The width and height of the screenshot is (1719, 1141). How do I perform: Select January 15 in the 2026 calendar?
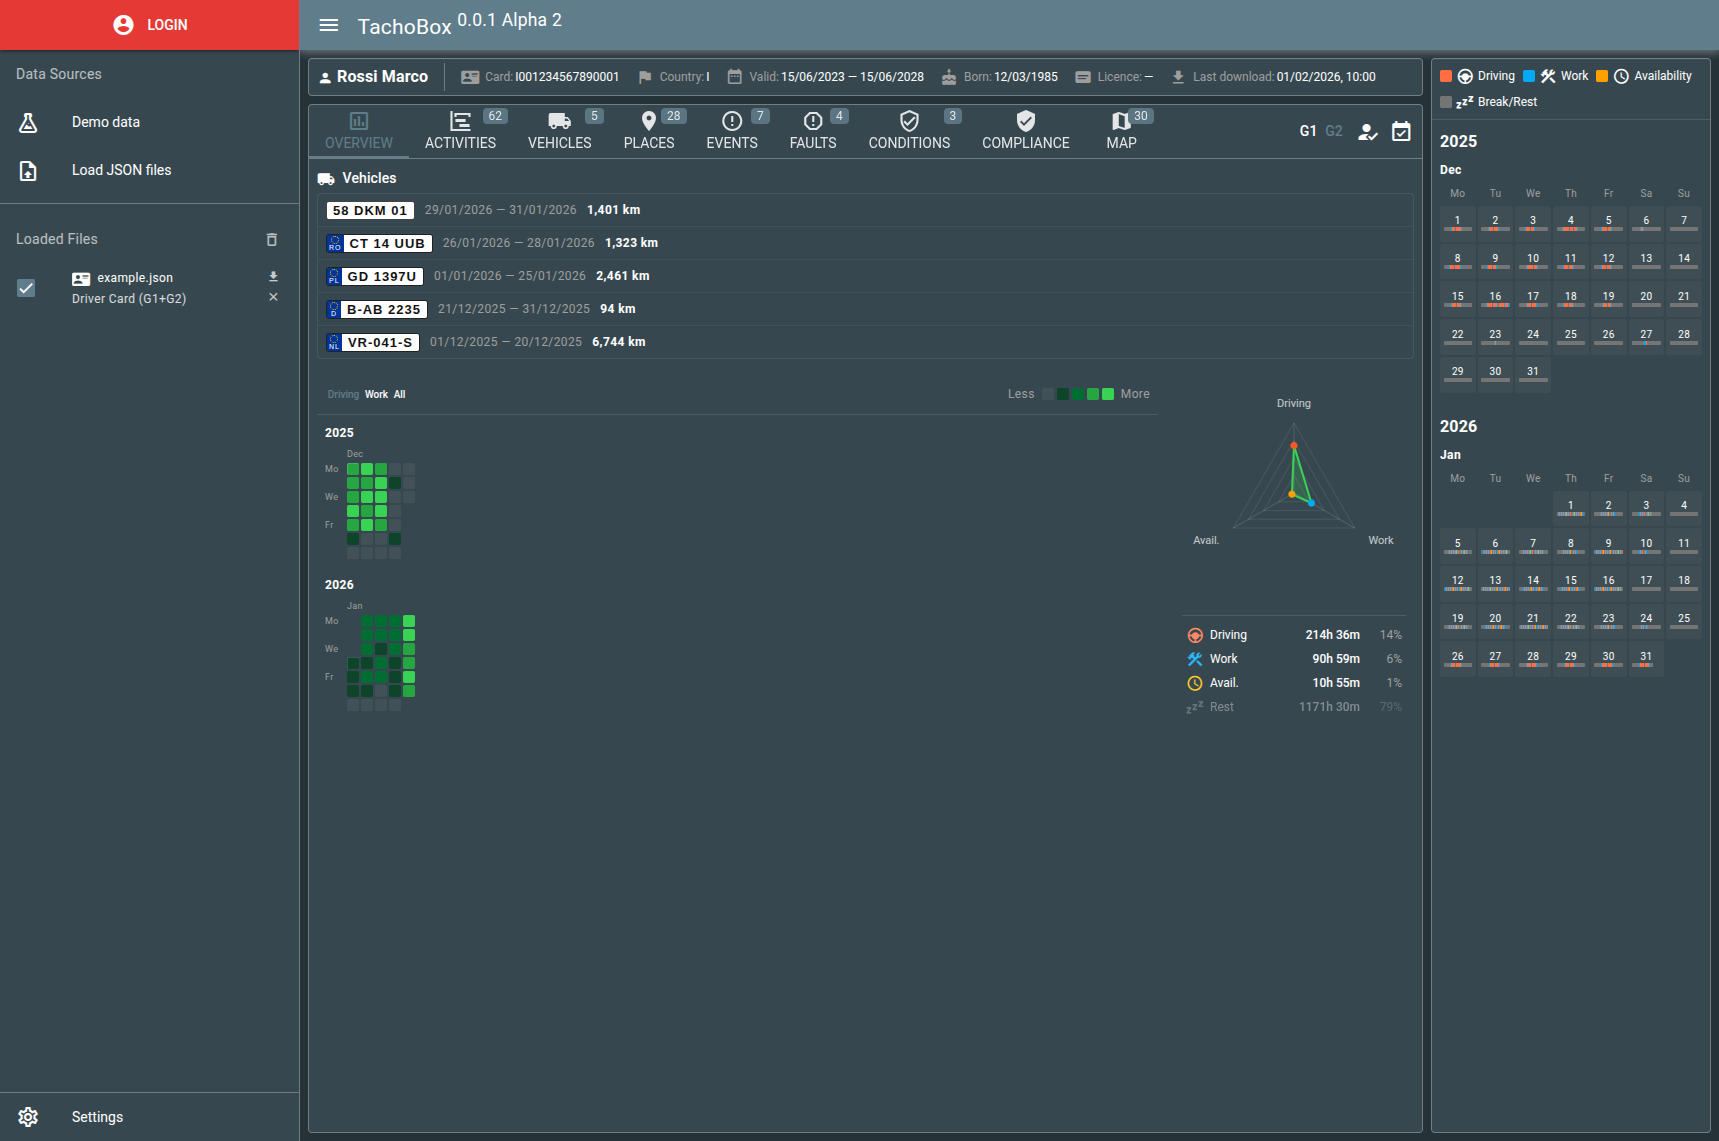[1570, 582]
